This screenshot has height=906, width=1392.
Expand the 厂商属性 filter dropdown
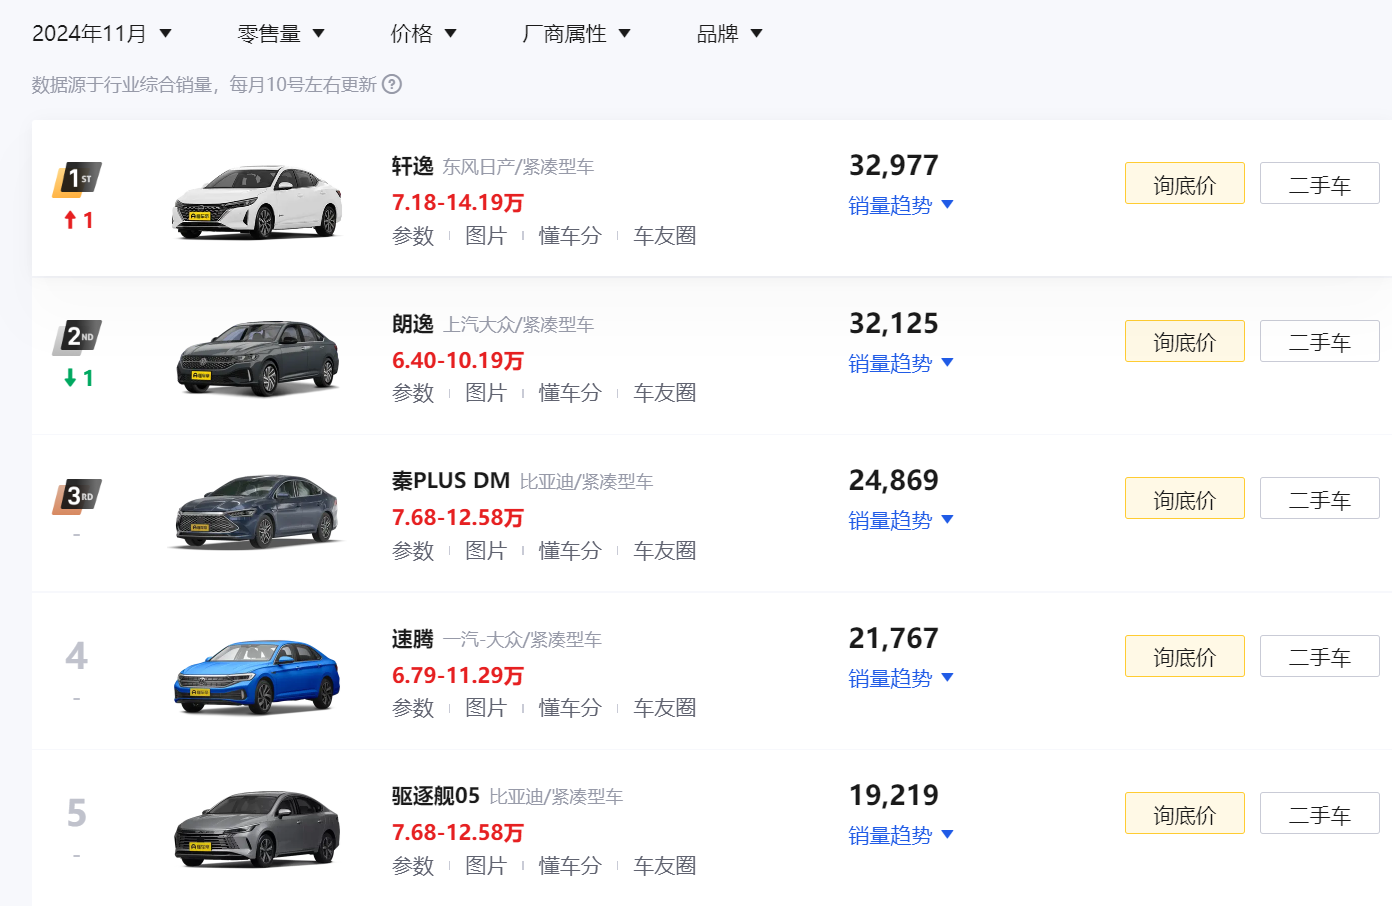pos(576,33)
